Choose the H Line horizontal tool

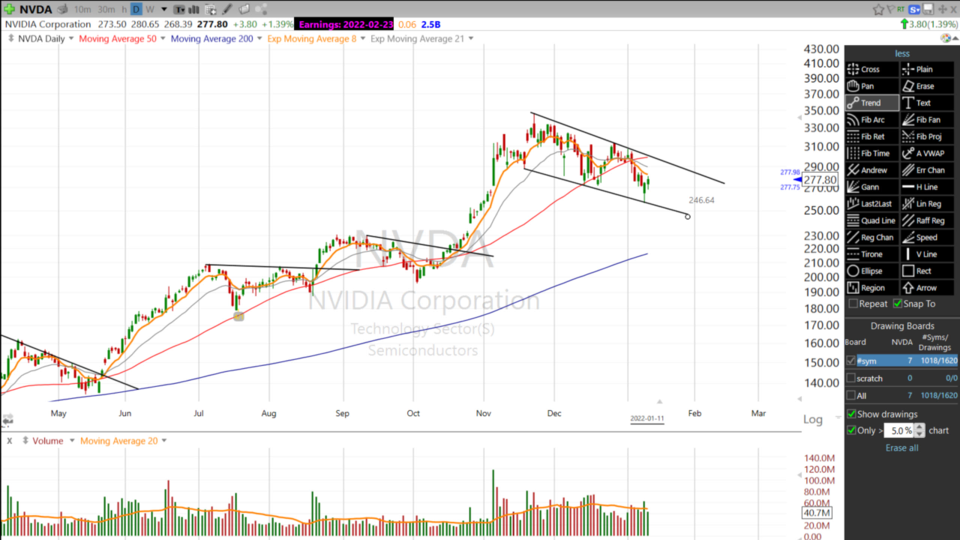(927, 187)
